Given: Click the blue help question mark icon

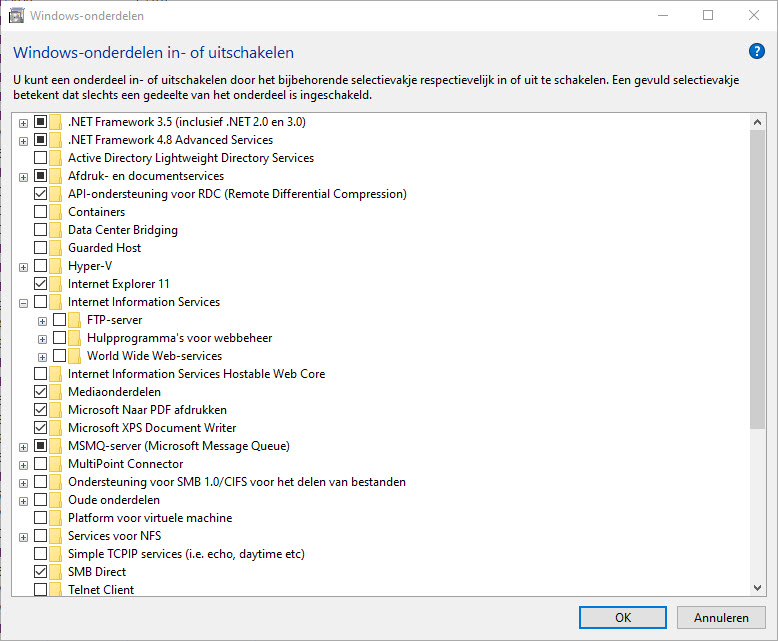Looking at the screenshot, I should tap(756, 52).
